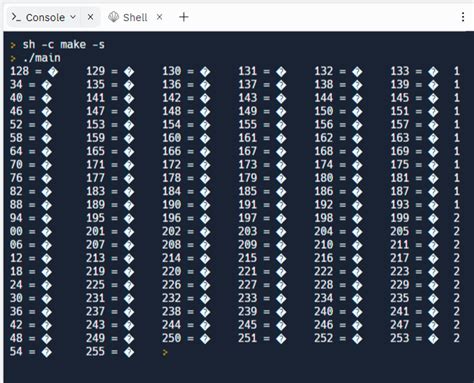
Task: Click the '169 =' output entry
Action: click(x=414, y=151)
